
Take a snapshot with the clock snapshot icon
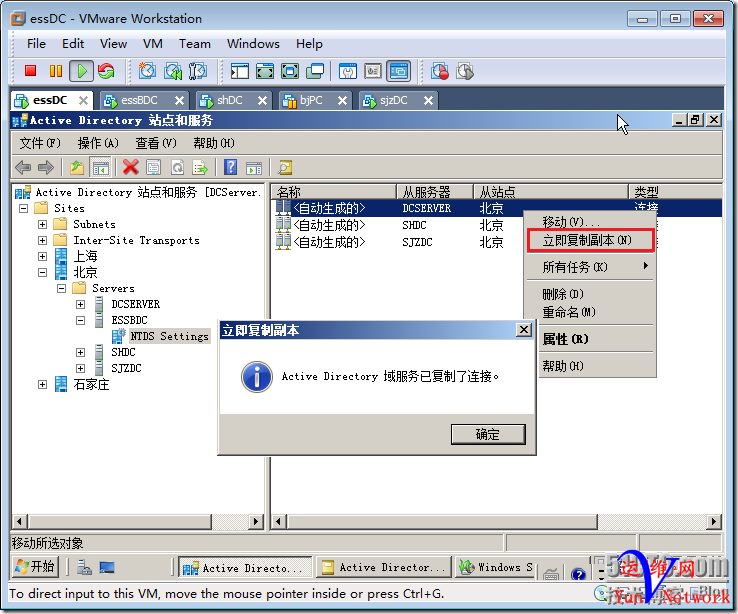[x=147, y=71]
